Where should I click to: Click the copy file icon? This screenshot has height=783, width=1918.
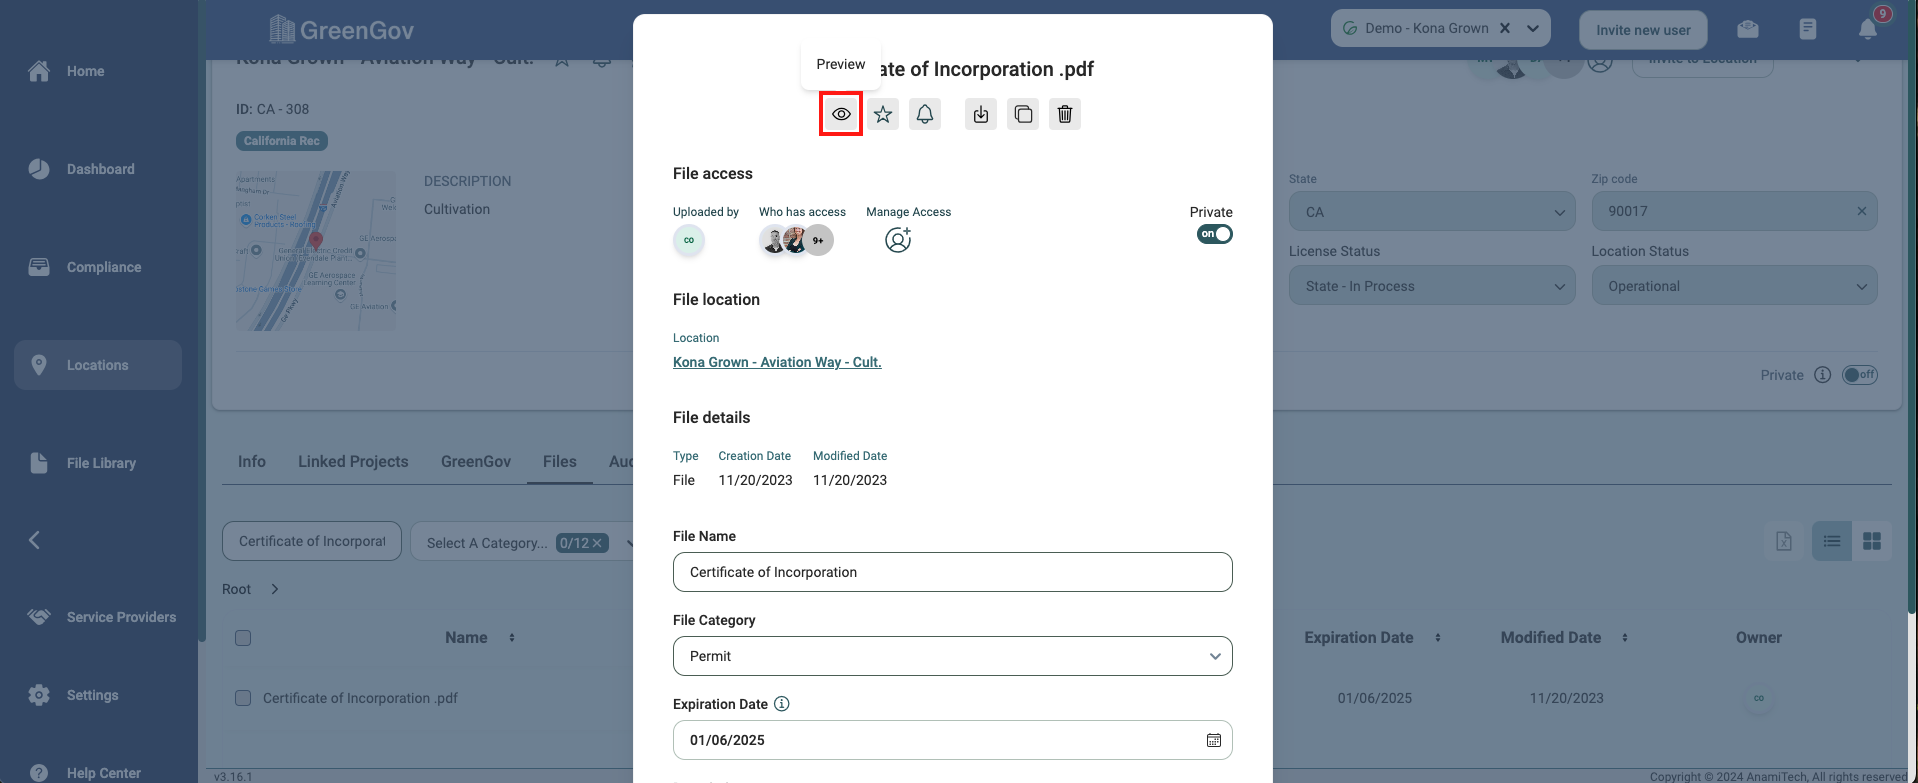[1023, 114]
